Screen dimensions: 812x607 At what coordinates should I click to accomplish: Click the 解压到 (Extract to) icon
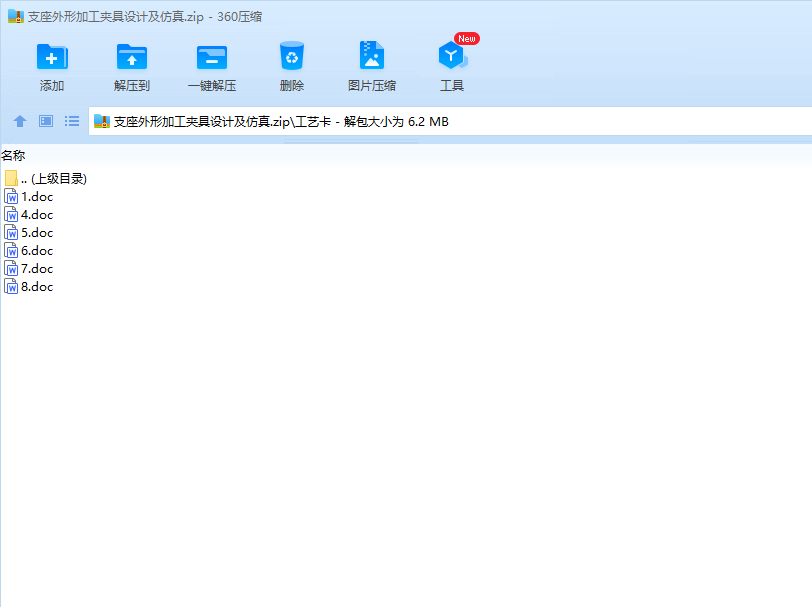(132, 56)
